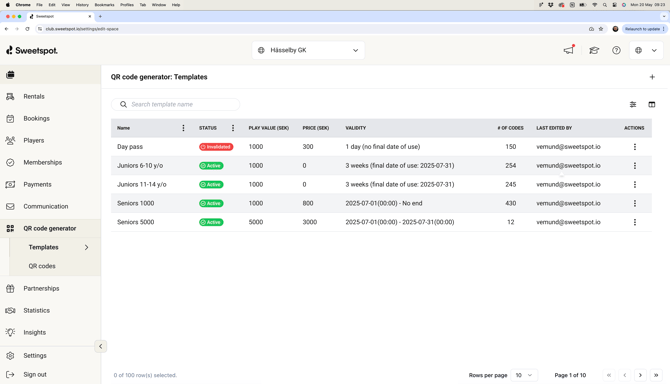670x384 pixels.
Task: Open Rows per page dropdown
Action: (524, 375)
